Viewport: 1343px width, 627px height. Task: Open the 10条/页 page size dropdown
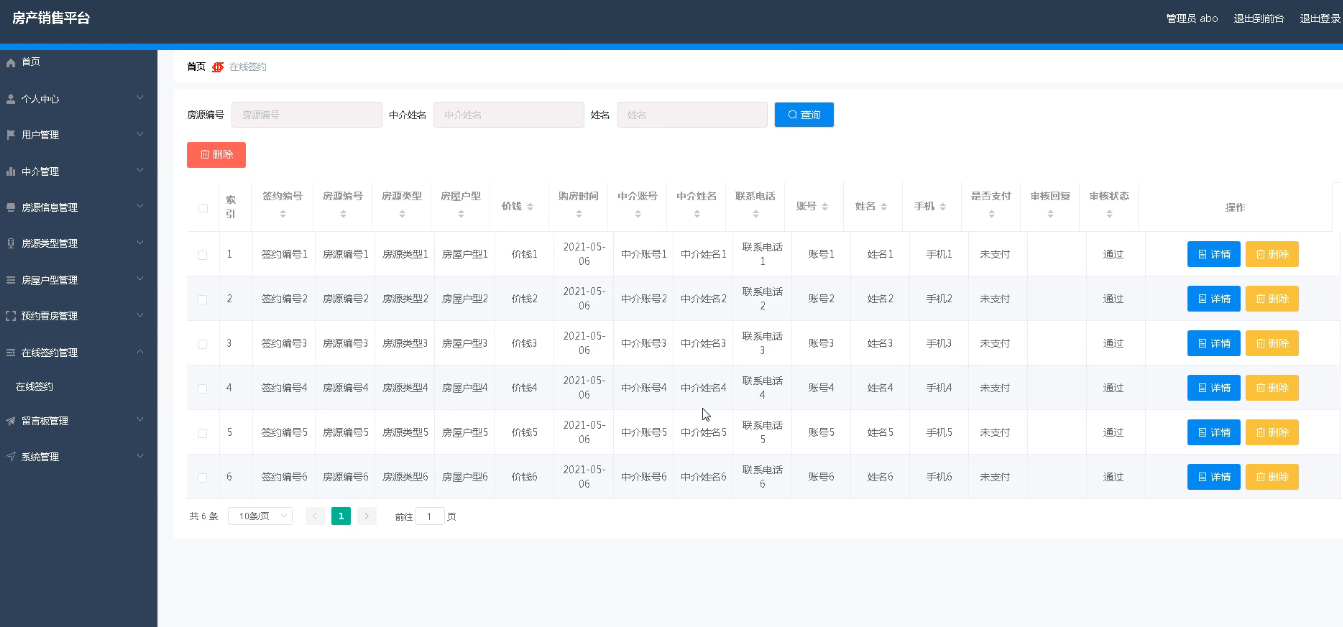pyautogui.click(x=260, y=516)
